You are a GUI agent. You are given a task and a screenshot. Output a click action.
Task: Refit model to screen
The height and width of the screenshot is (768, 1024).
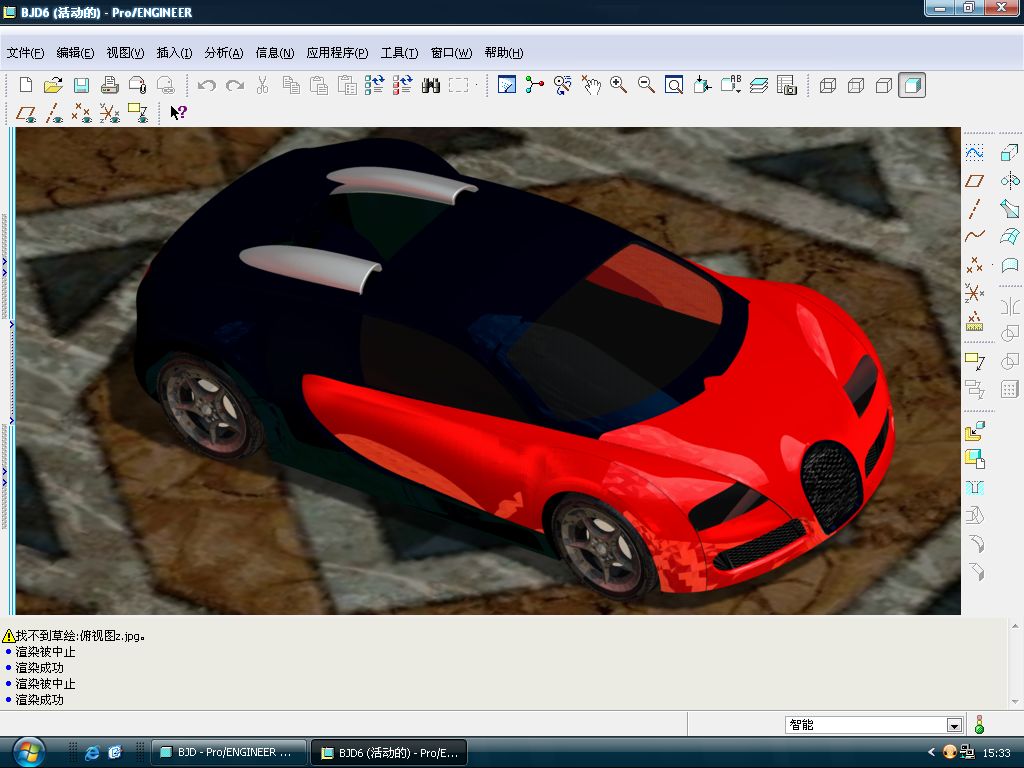tap(674, 85)
